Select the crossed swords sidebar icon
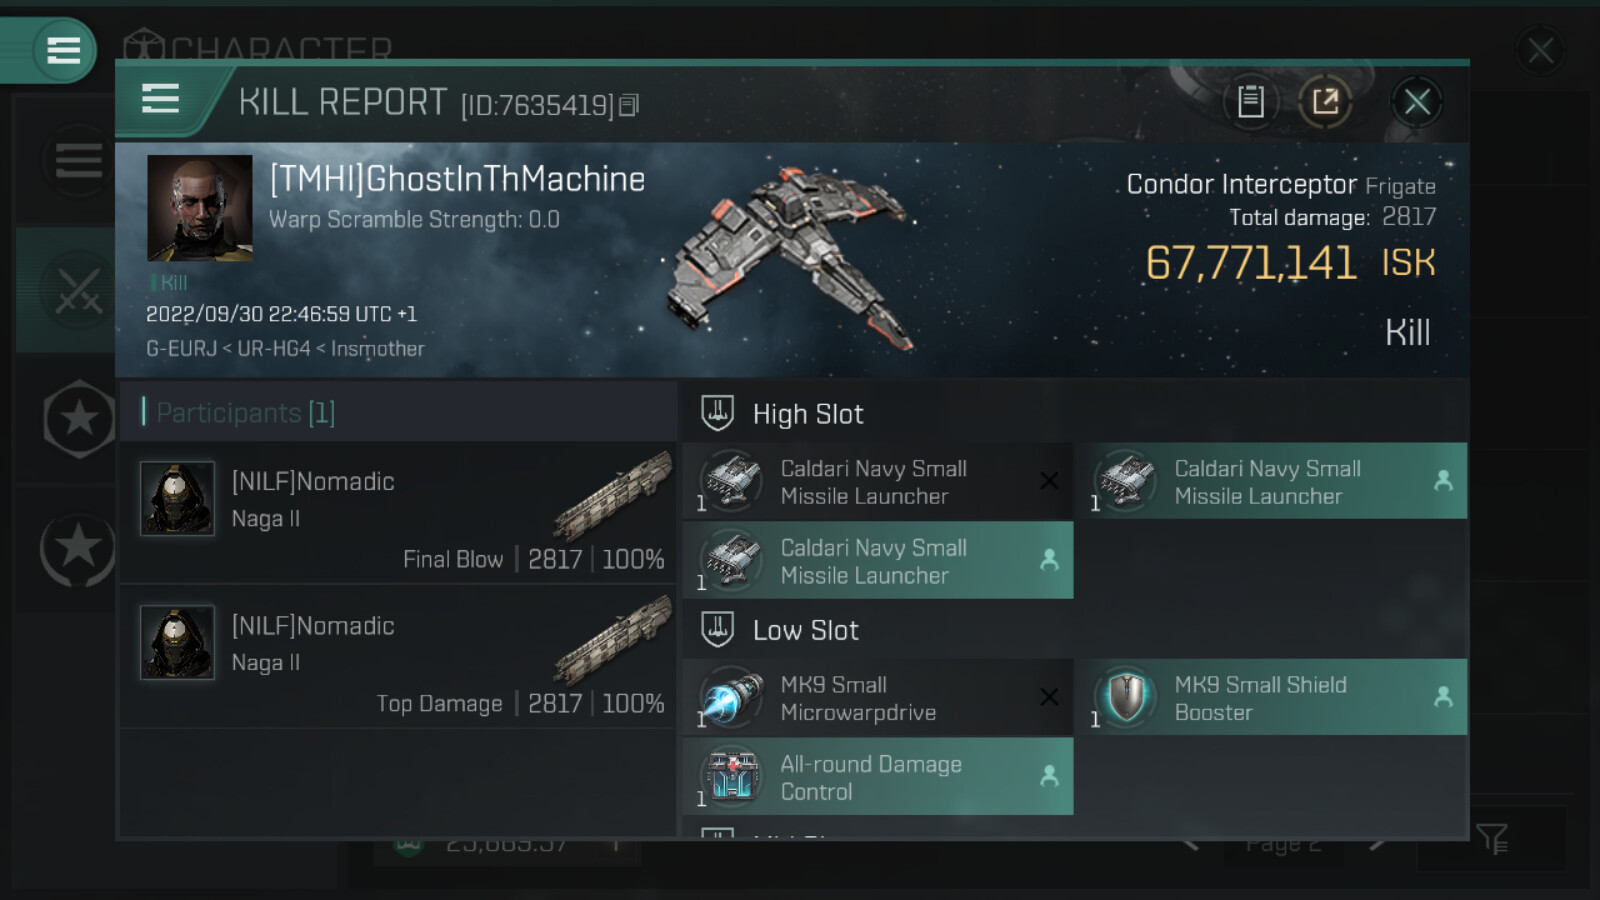The image size is (1600, 900). point(78,291)
